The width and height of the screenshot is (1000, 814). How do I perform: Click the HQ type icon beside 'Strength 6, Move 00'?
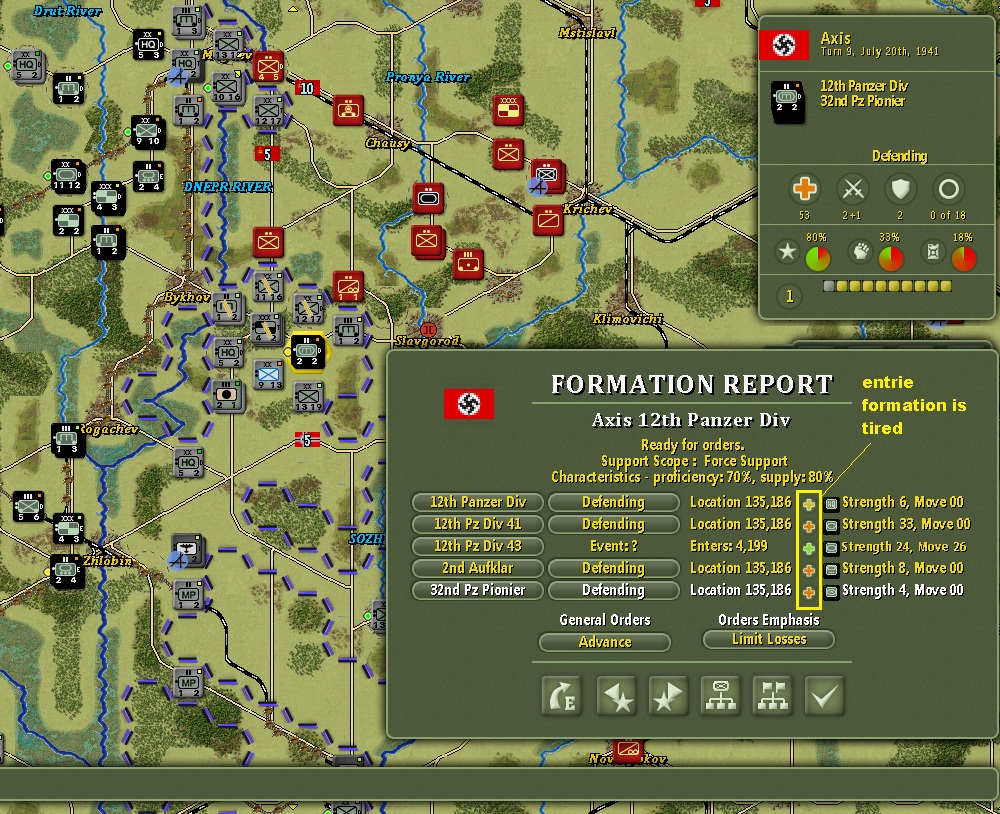[831, 504]
